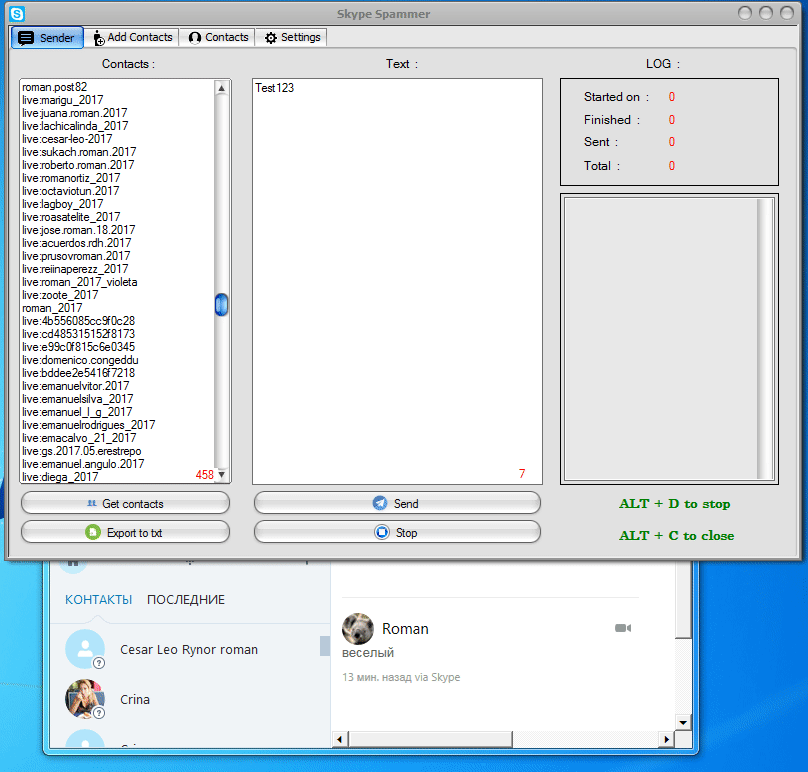Click the contacts list scroll-up arrow
This screenshot has width=808, height=772.
(221, 88)
